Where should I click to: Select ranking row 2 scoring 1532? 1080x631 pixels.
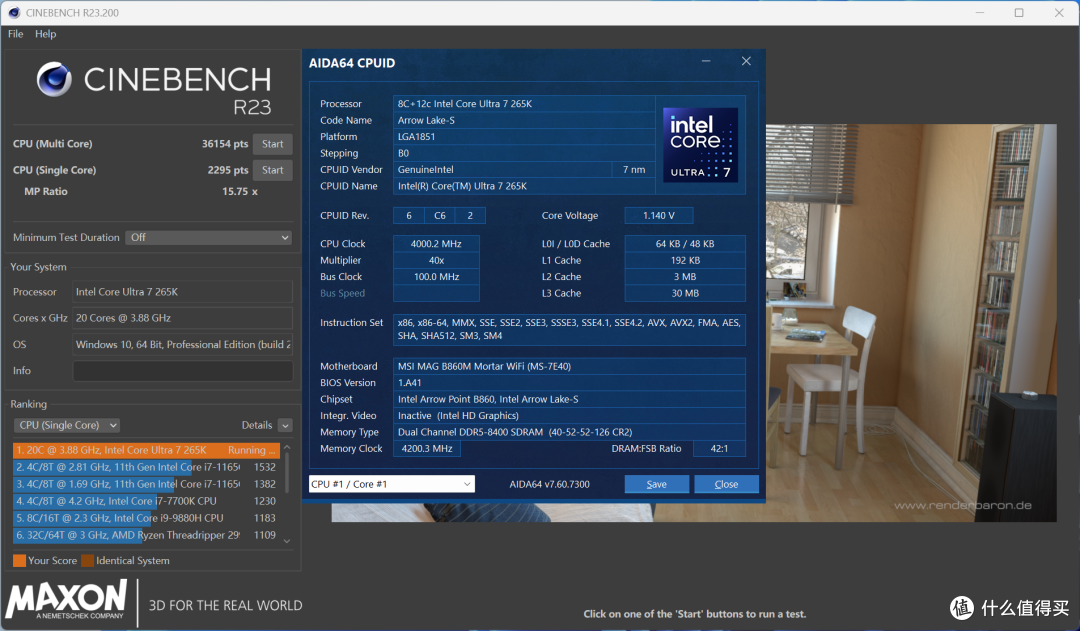coord(146,467)
